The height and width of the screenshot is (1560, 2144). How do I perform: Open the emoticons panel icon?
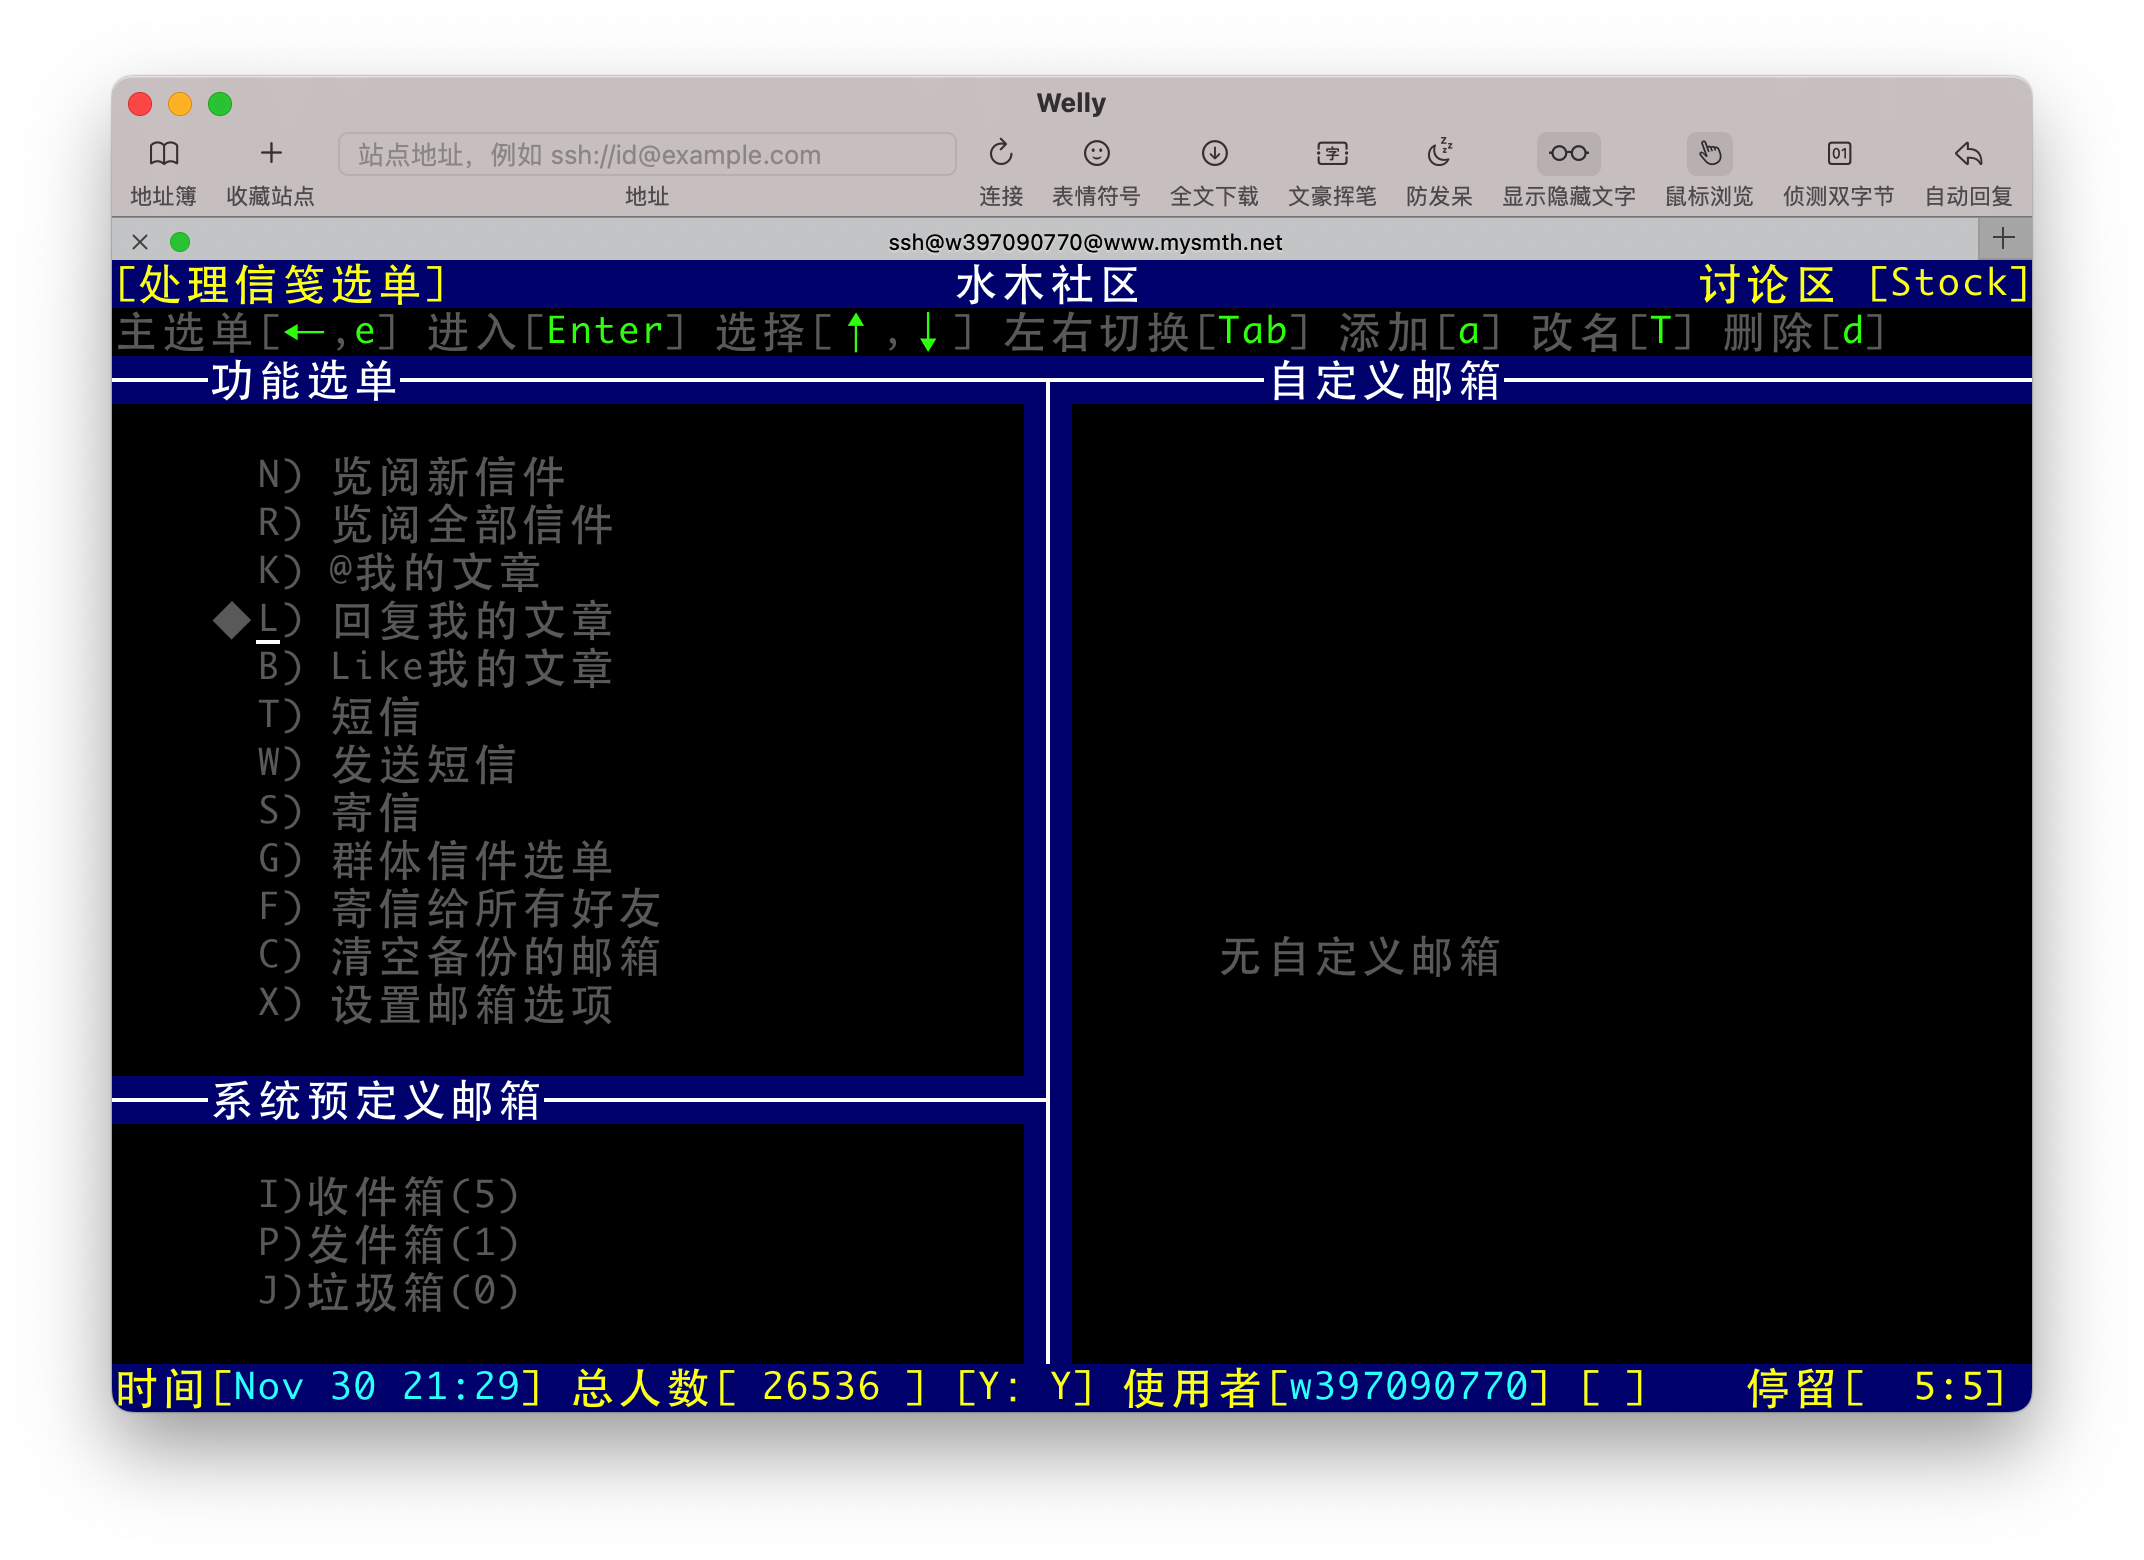tap(1096, 154)
